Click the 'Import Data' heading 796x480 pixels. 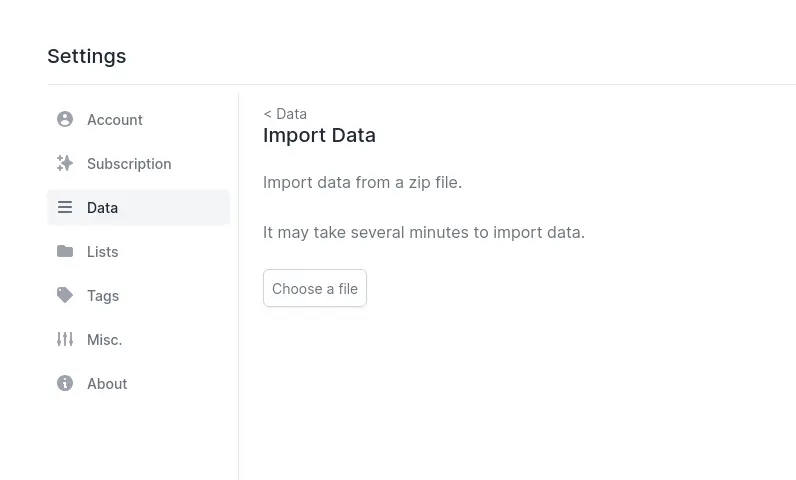coord(319,135)
